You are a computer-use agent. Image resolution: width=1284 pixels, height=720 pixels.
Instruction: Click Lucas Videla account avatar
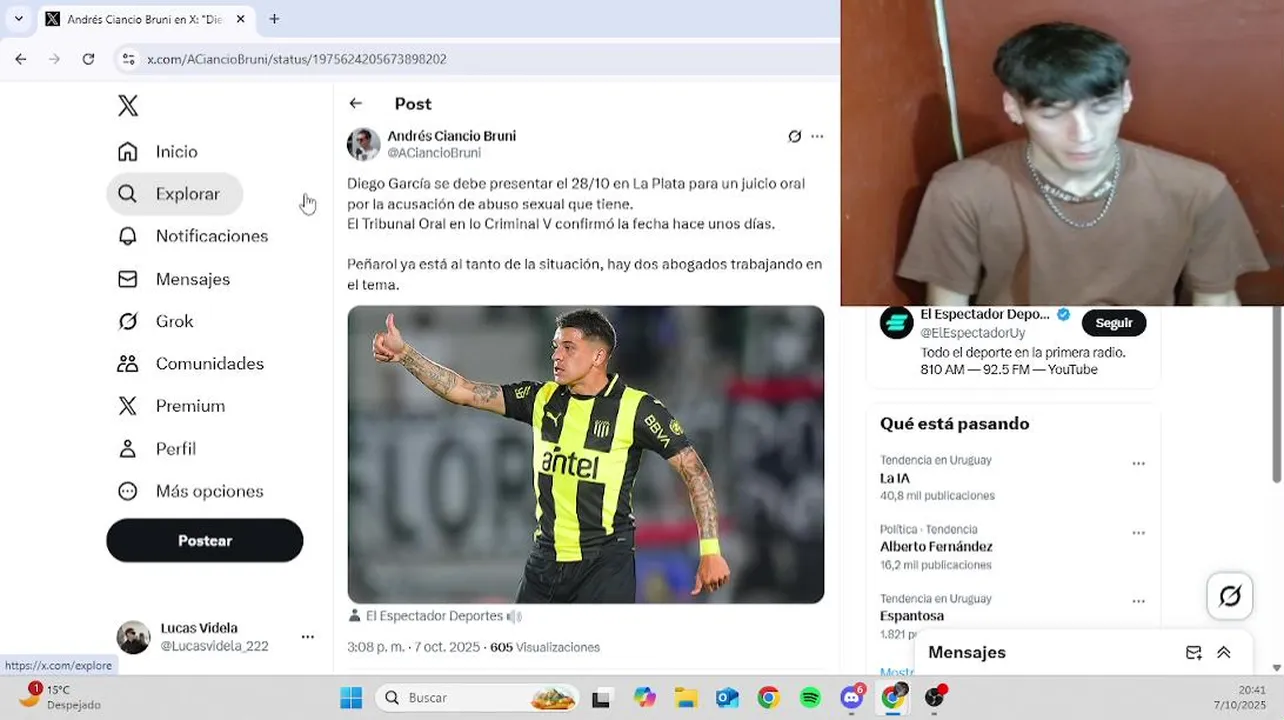click(133, 637)
